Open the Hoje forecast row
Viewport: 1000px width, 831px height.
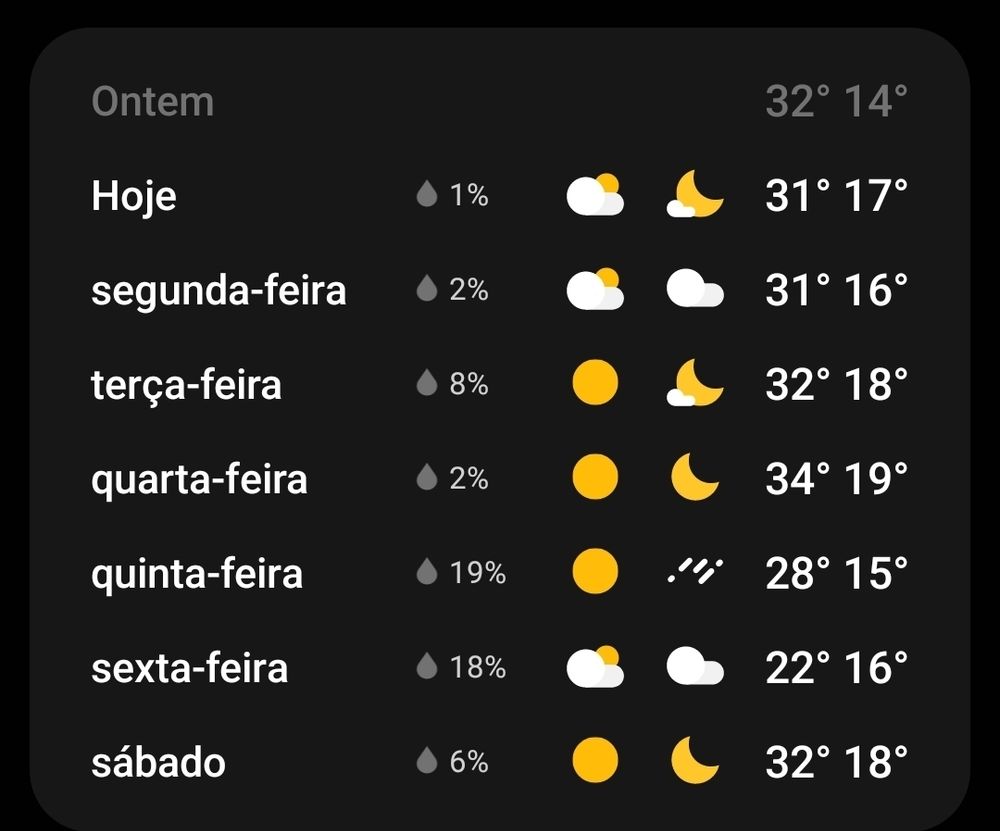[x=499, y=195]
